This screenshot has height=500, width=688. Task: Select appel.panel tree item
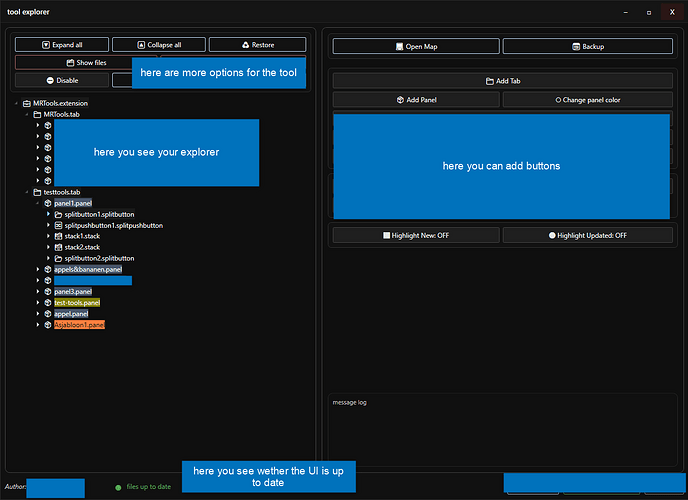click(71, 314)
